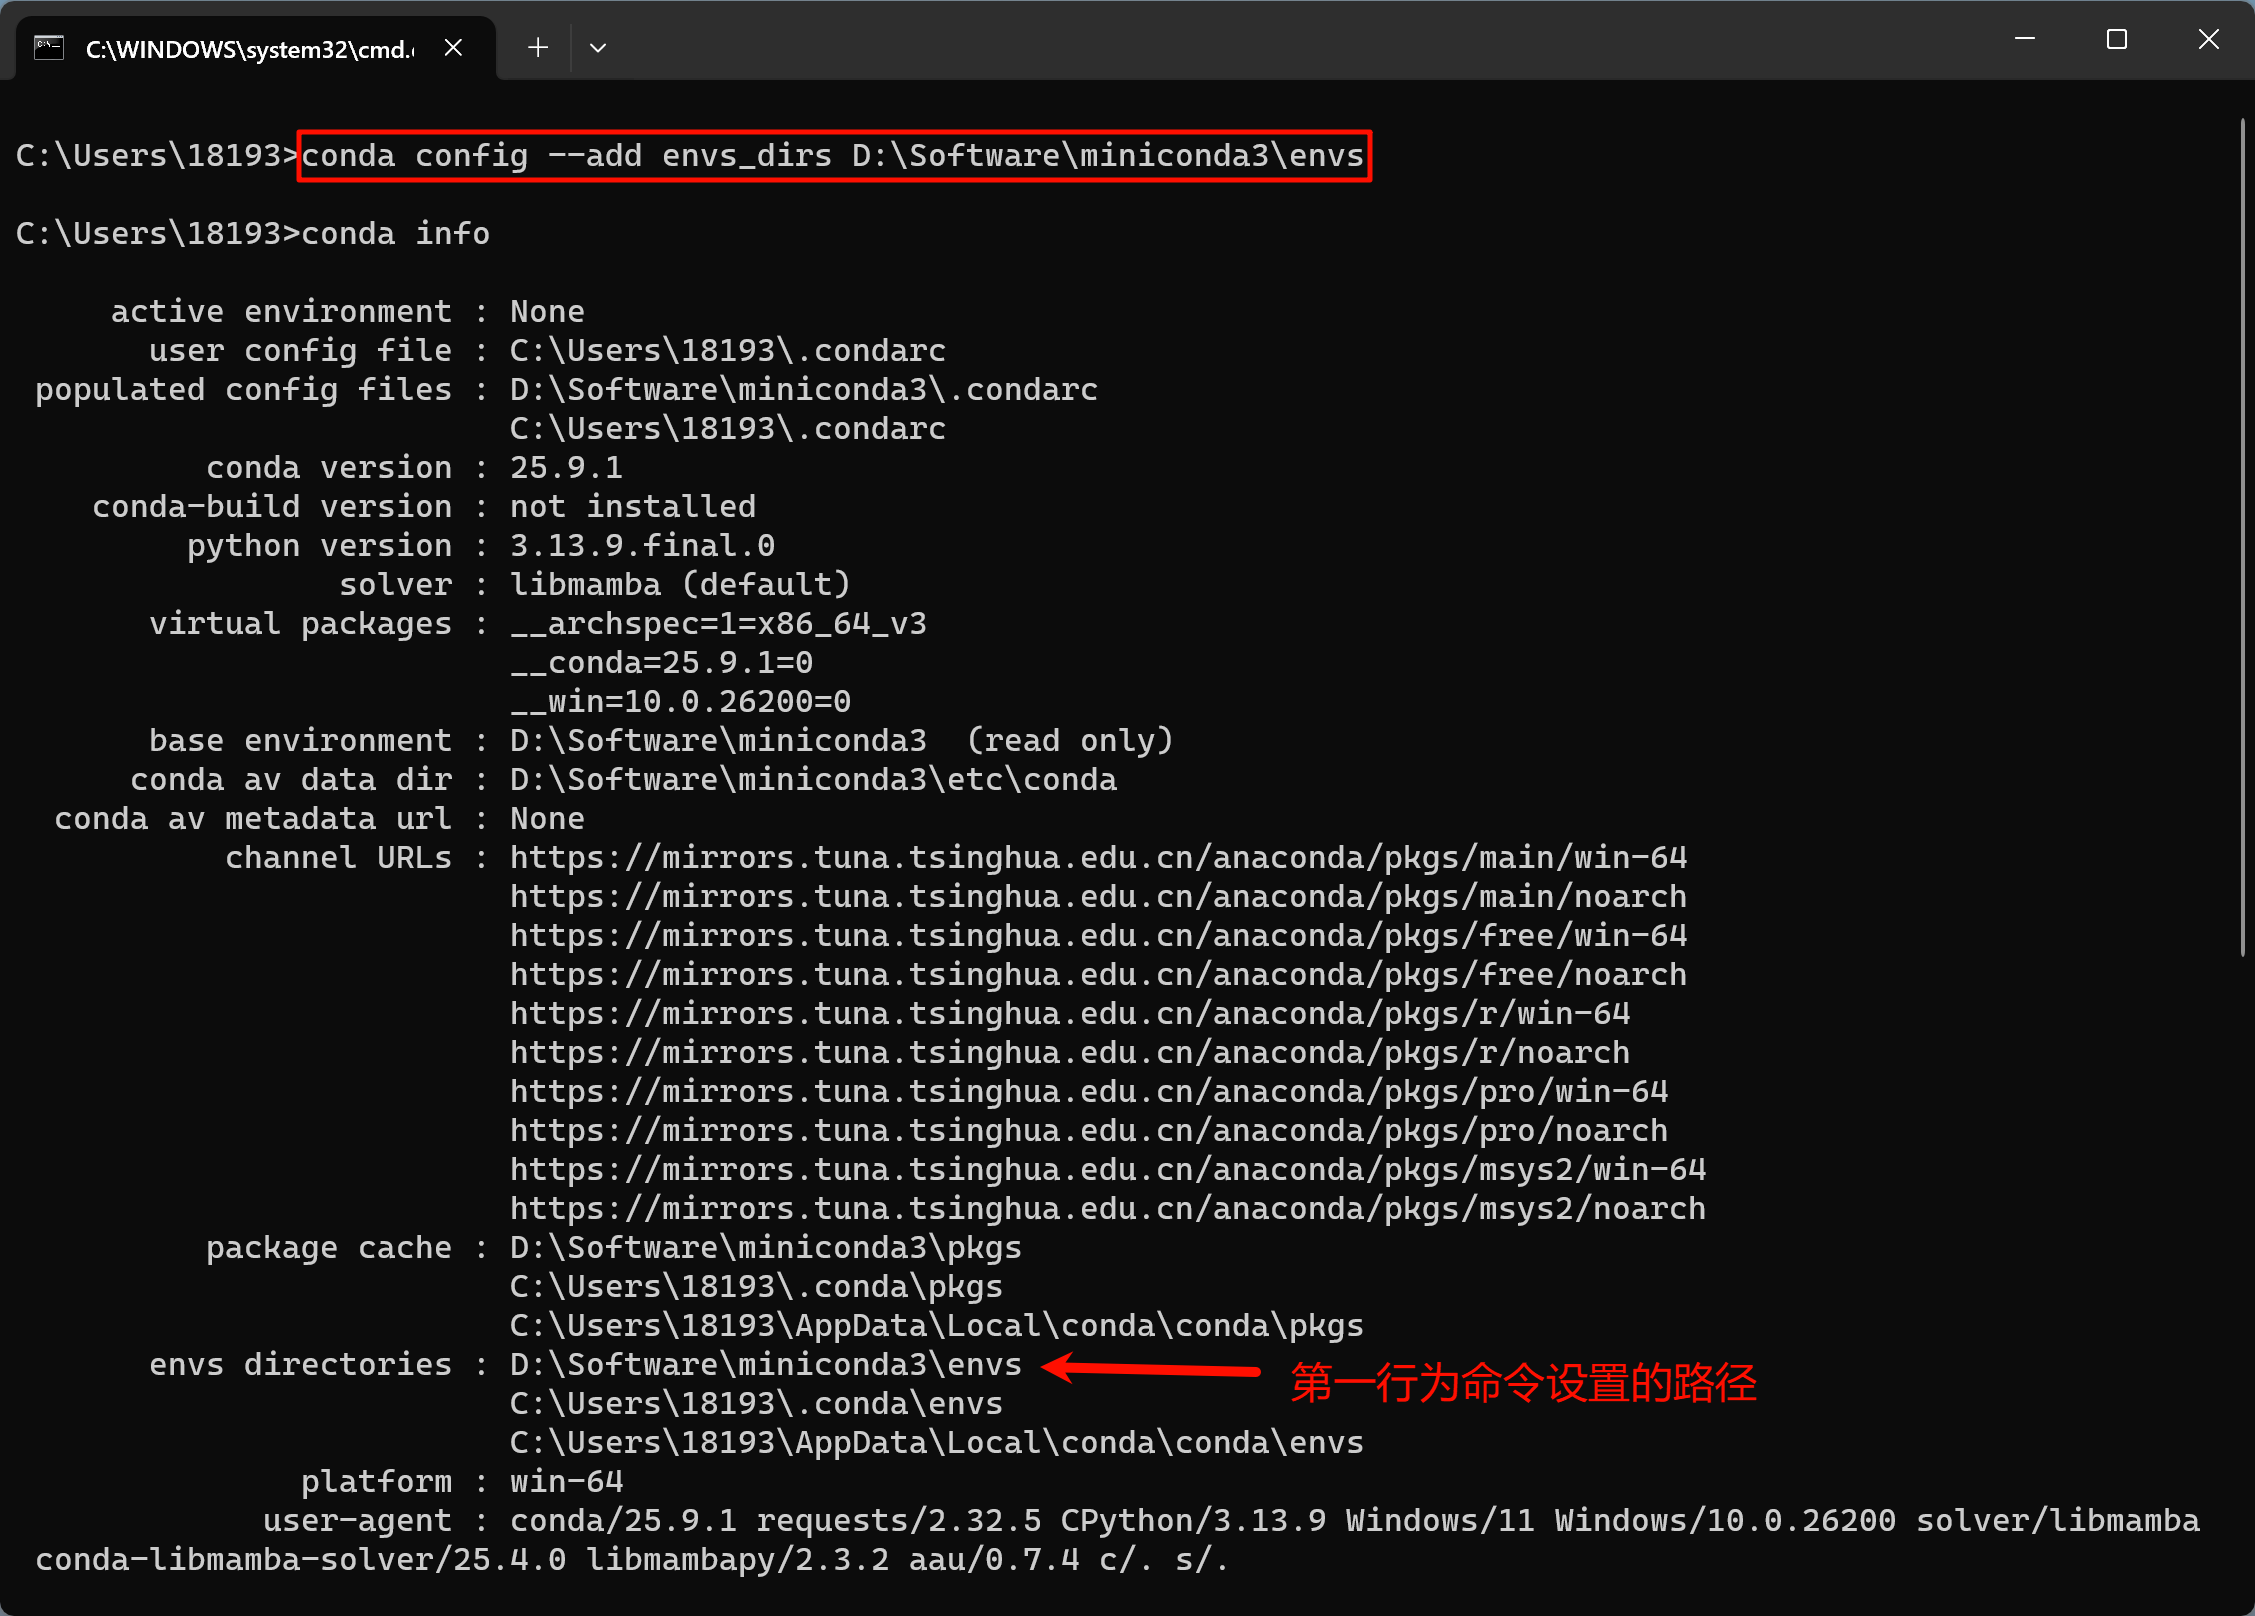Click the D:\Software\miniconda3\envs directory line

point(765,1365)
